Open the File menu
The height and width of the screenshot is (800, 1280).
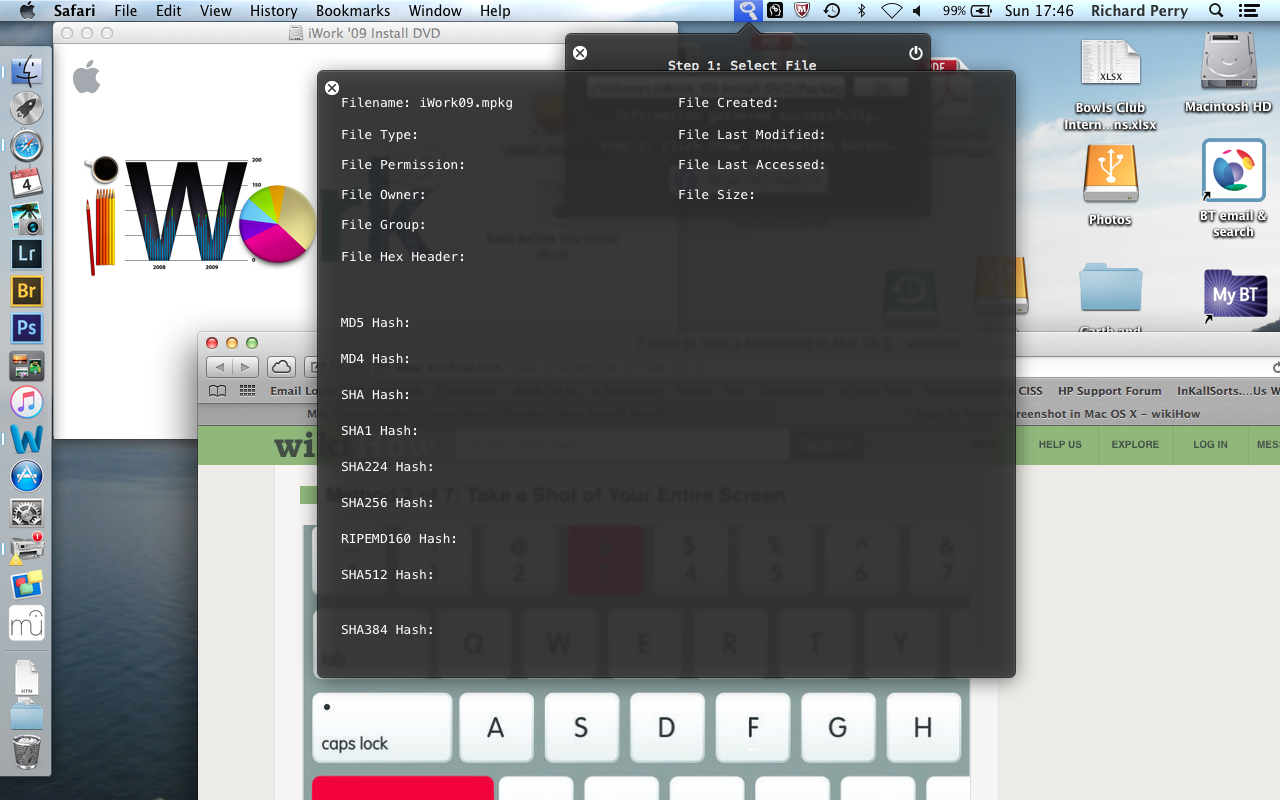coord(126,11)
